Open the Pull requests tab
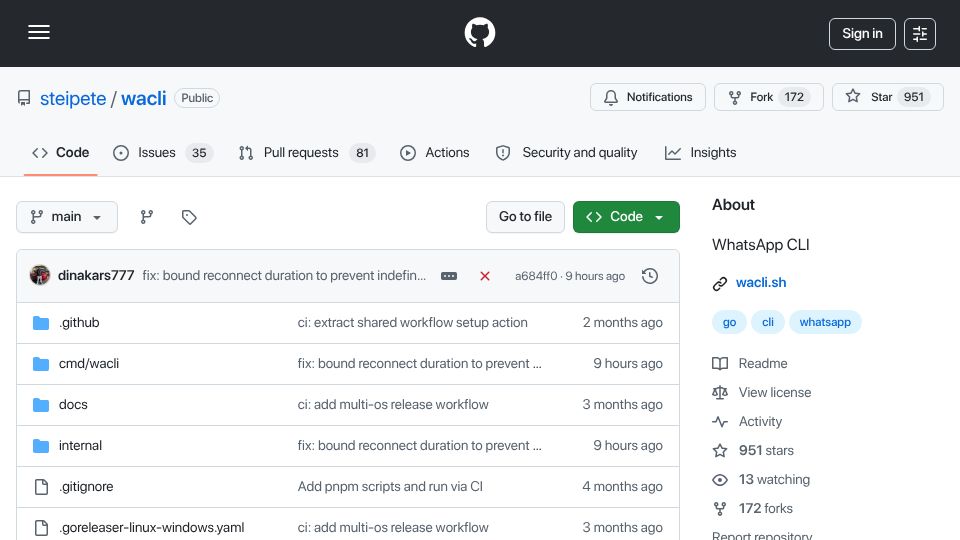 click(307, 152)
